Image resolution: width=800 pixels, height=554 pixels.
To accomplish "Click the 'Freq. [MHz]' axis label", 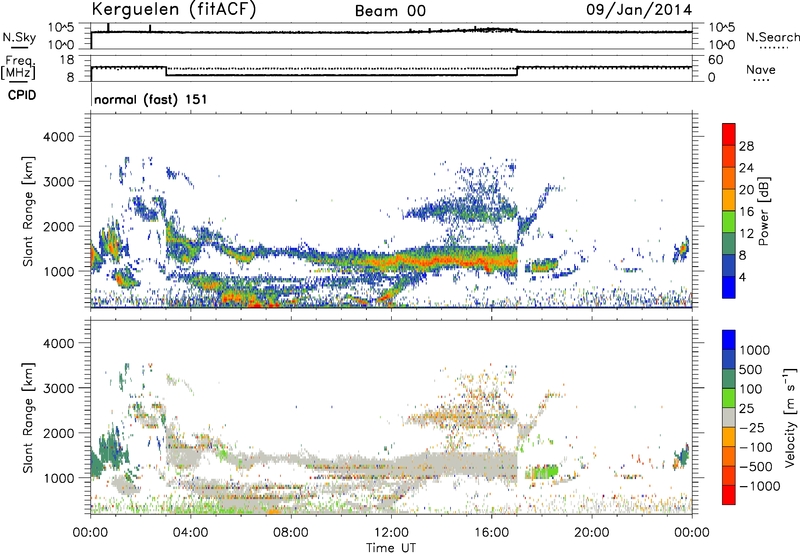I will coord(18,67).
